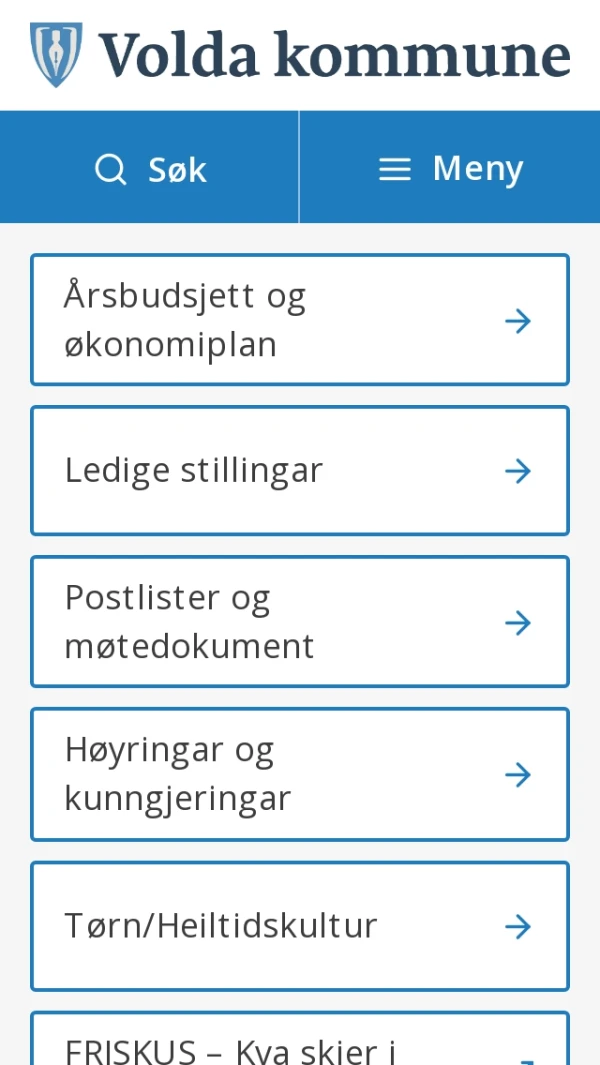The image size is (600, 1065).
Task: Click the arrow on Høyringar og kunngjeringar
Action: 518,773
